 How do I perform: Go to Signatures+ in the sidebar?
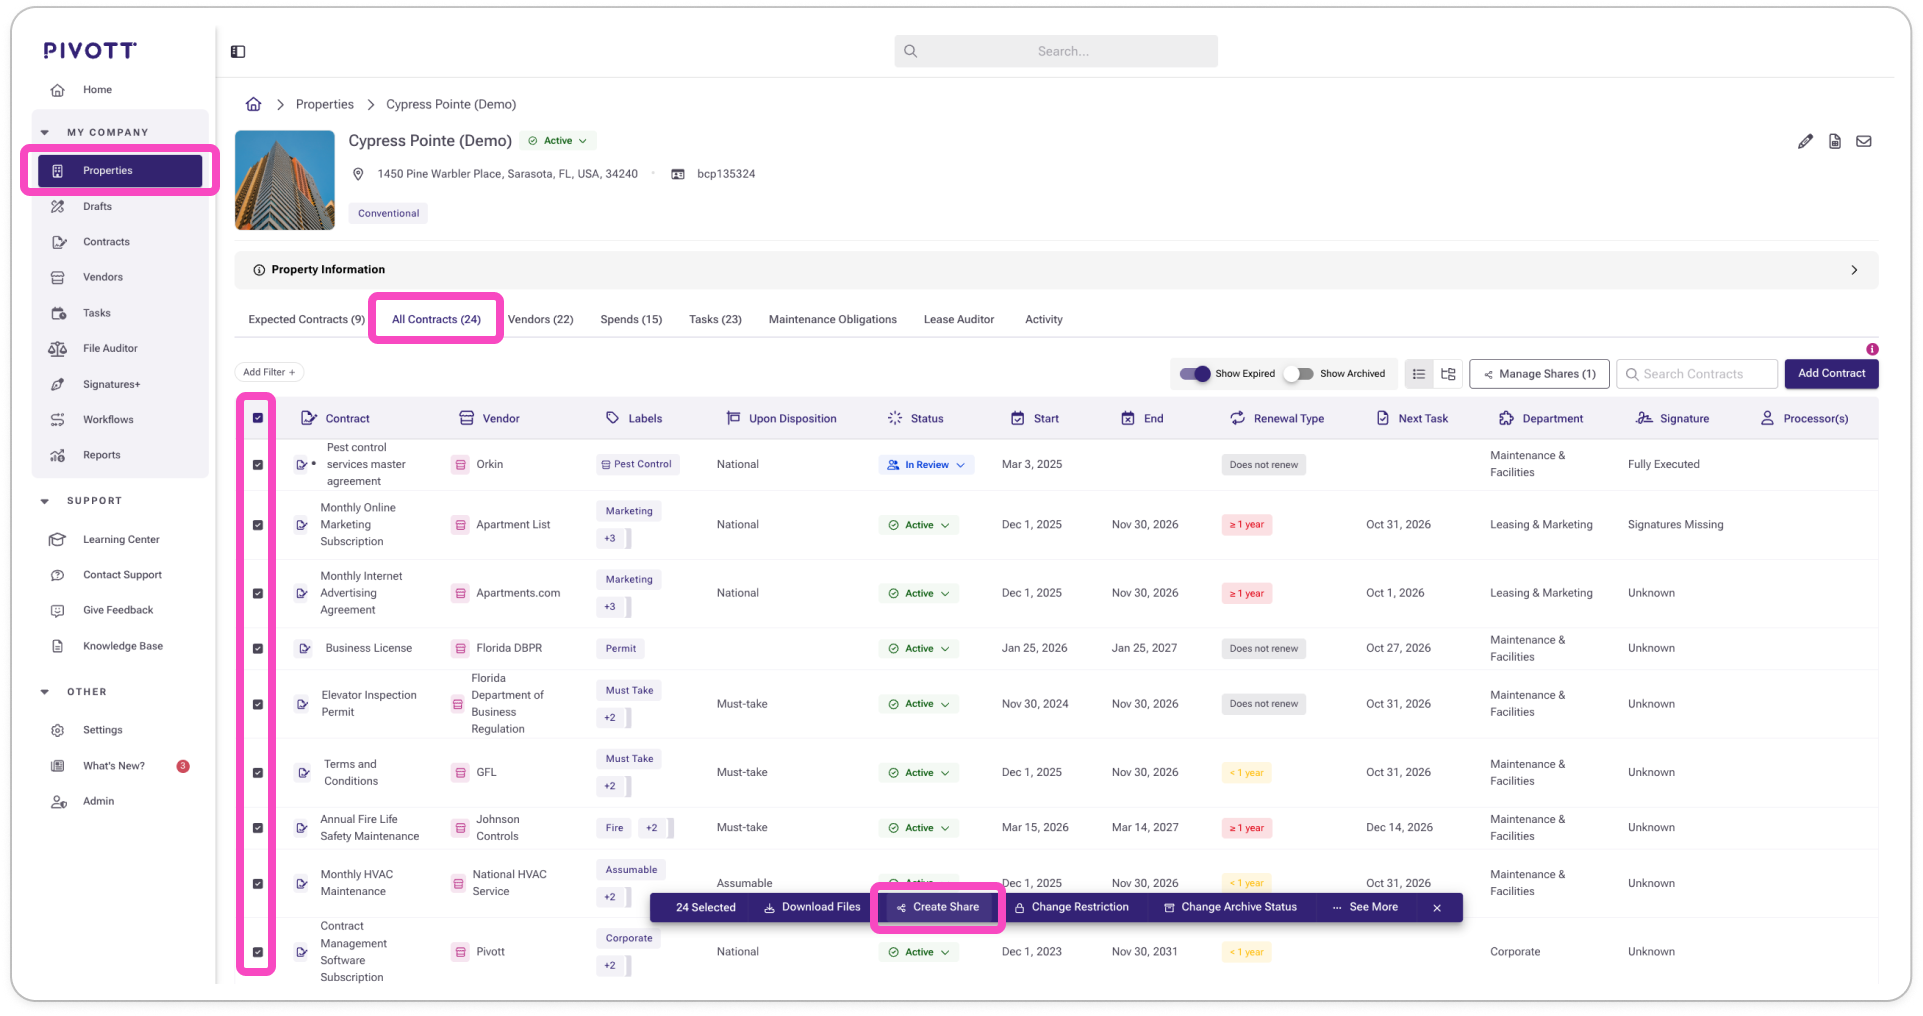[111, 384]
